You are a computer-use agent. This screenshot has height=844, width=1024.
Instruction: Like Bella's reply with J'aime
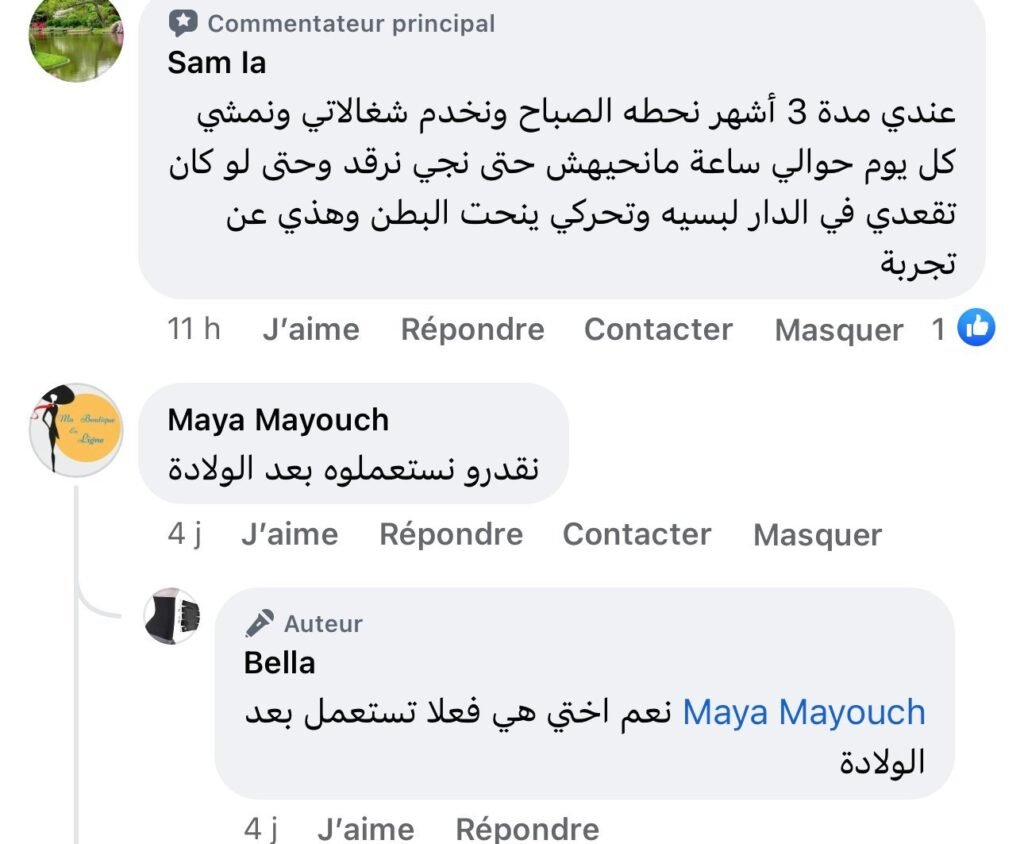coord(365,828)
